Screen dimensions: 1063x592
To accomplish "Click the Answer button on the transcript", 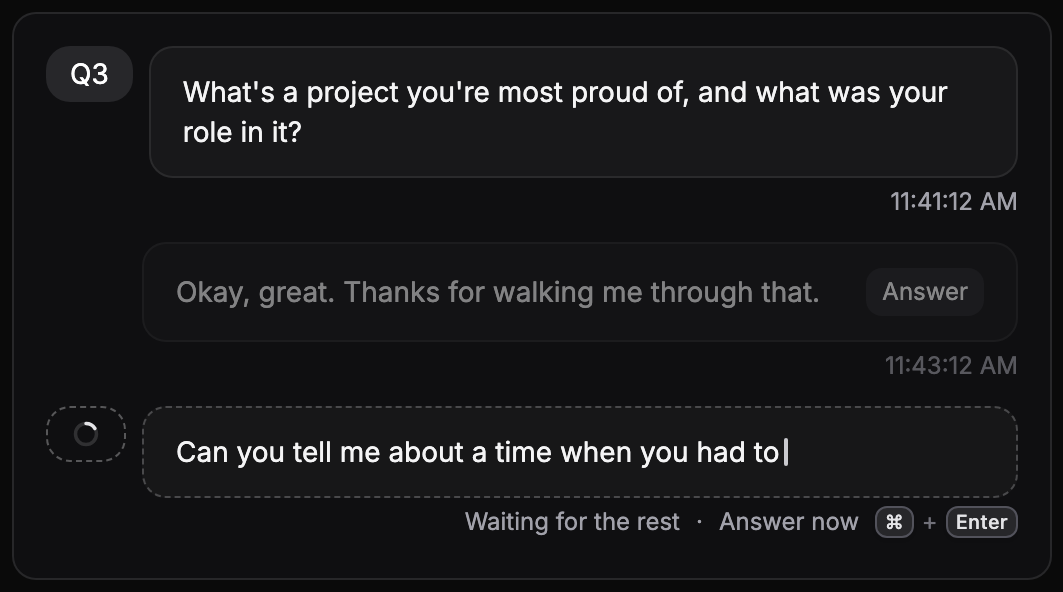I will click(x=925, y=292).
